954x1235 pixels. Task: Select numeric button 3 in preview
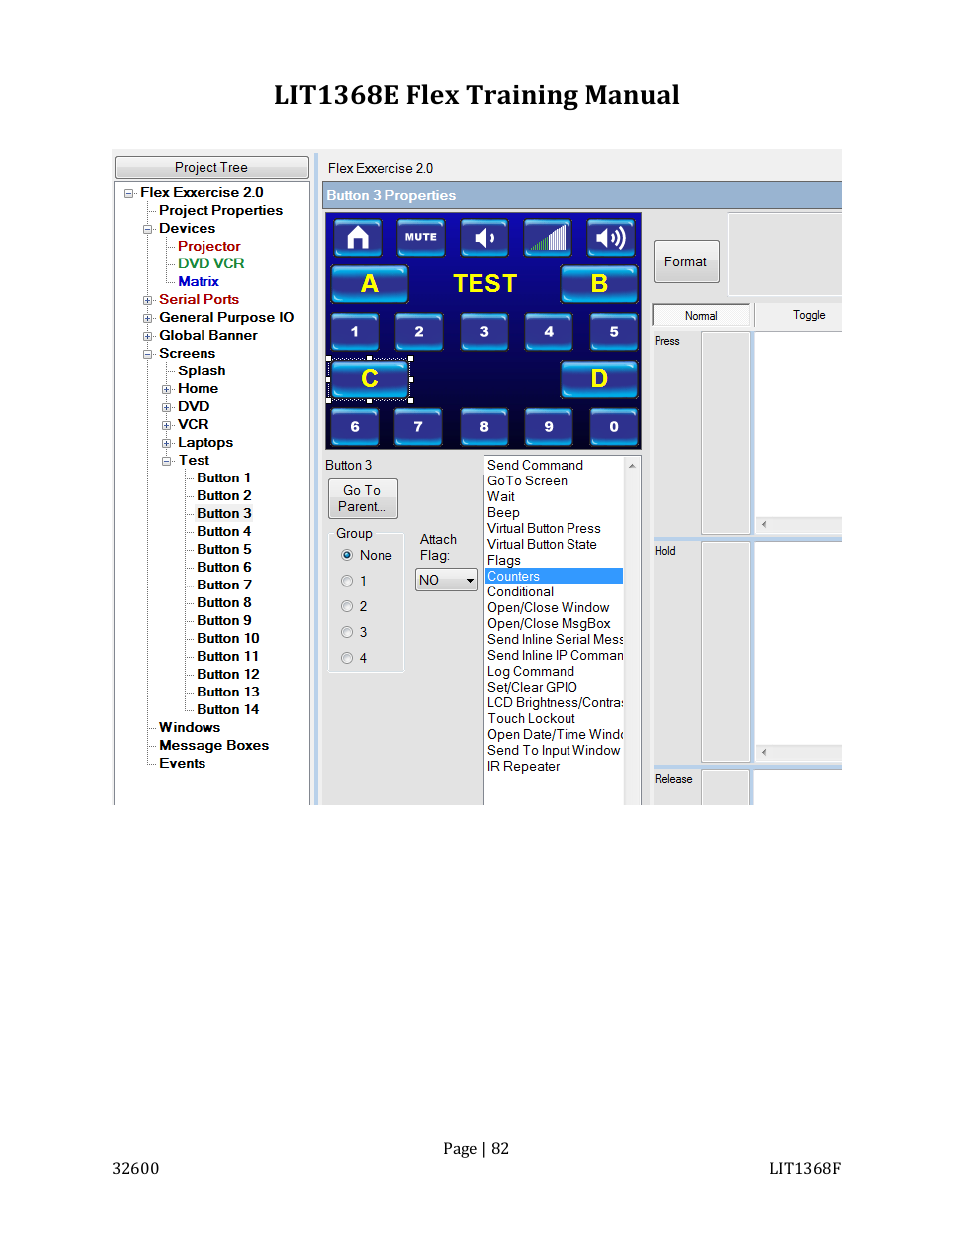(484, 332)
